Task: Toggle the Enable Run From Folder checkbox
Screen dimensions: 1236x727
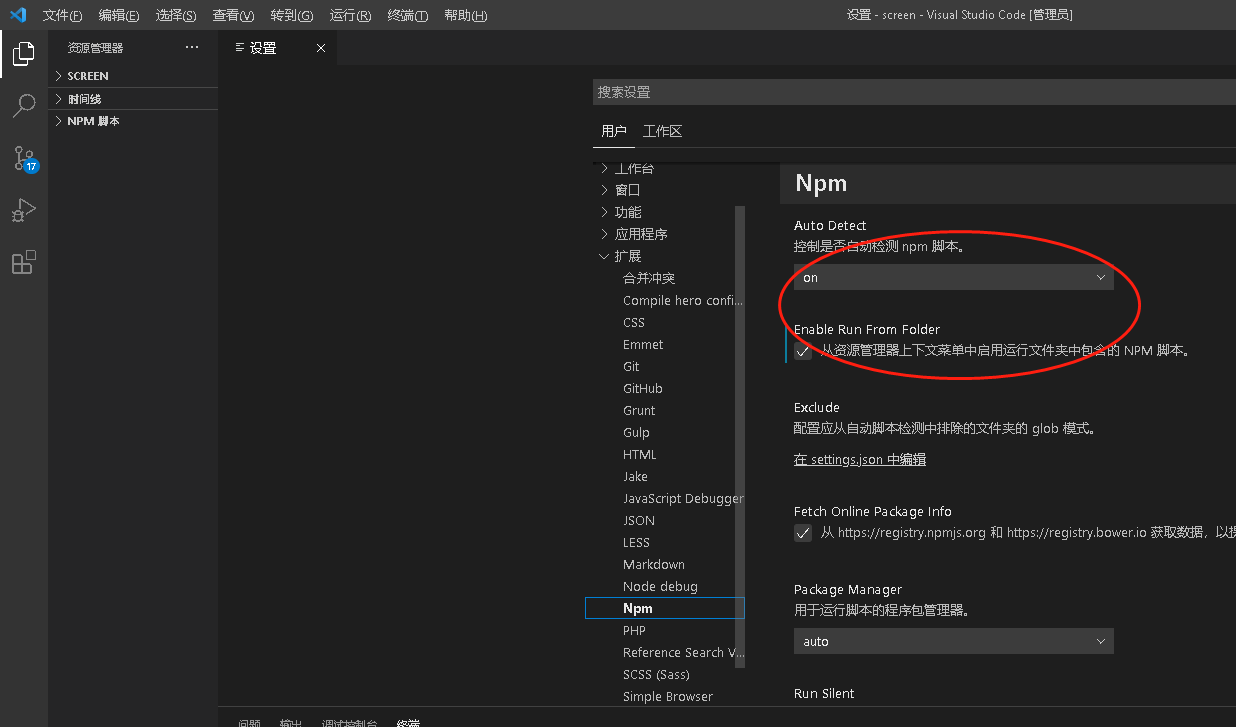Action: click(x=802, y=350)
